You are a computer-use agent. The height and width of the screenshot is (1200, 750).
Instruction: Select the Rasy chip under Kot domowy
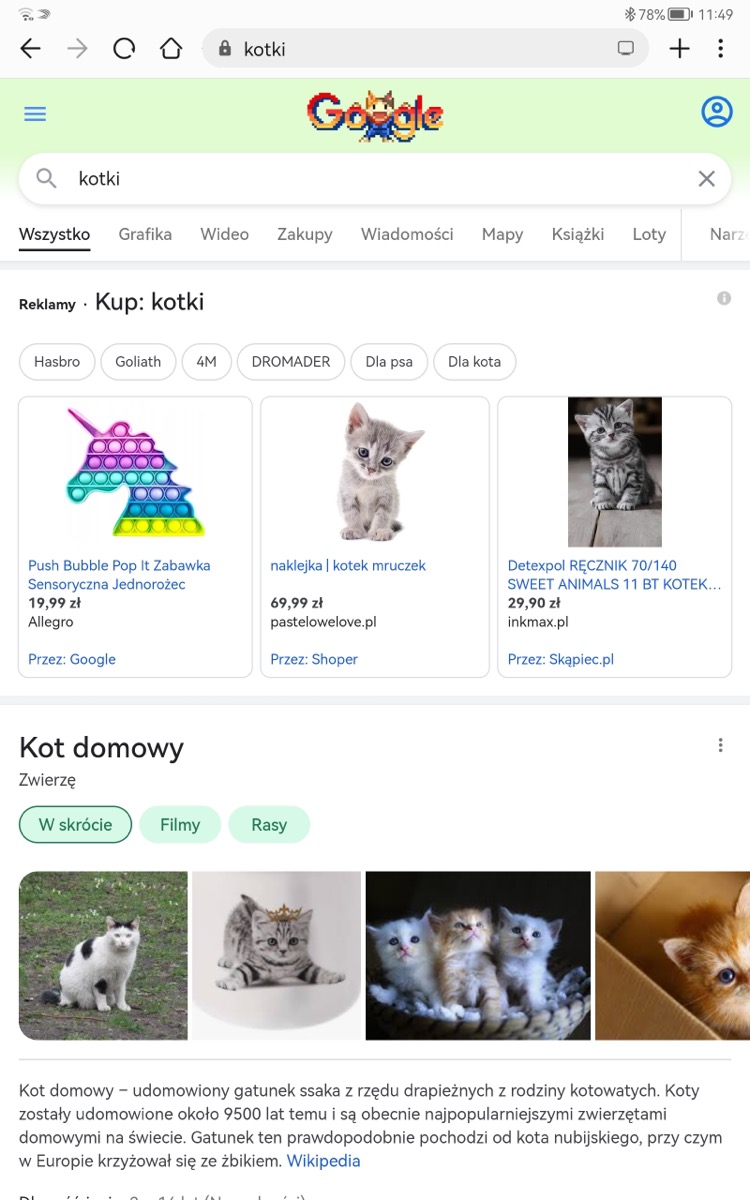click(269, 825)
